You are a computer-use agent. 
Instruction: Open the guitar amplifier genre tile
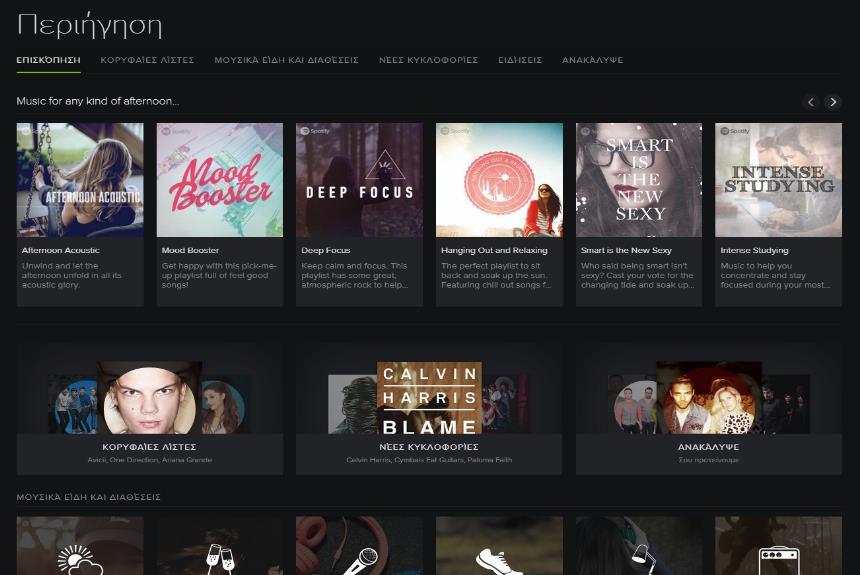(778, 545)
